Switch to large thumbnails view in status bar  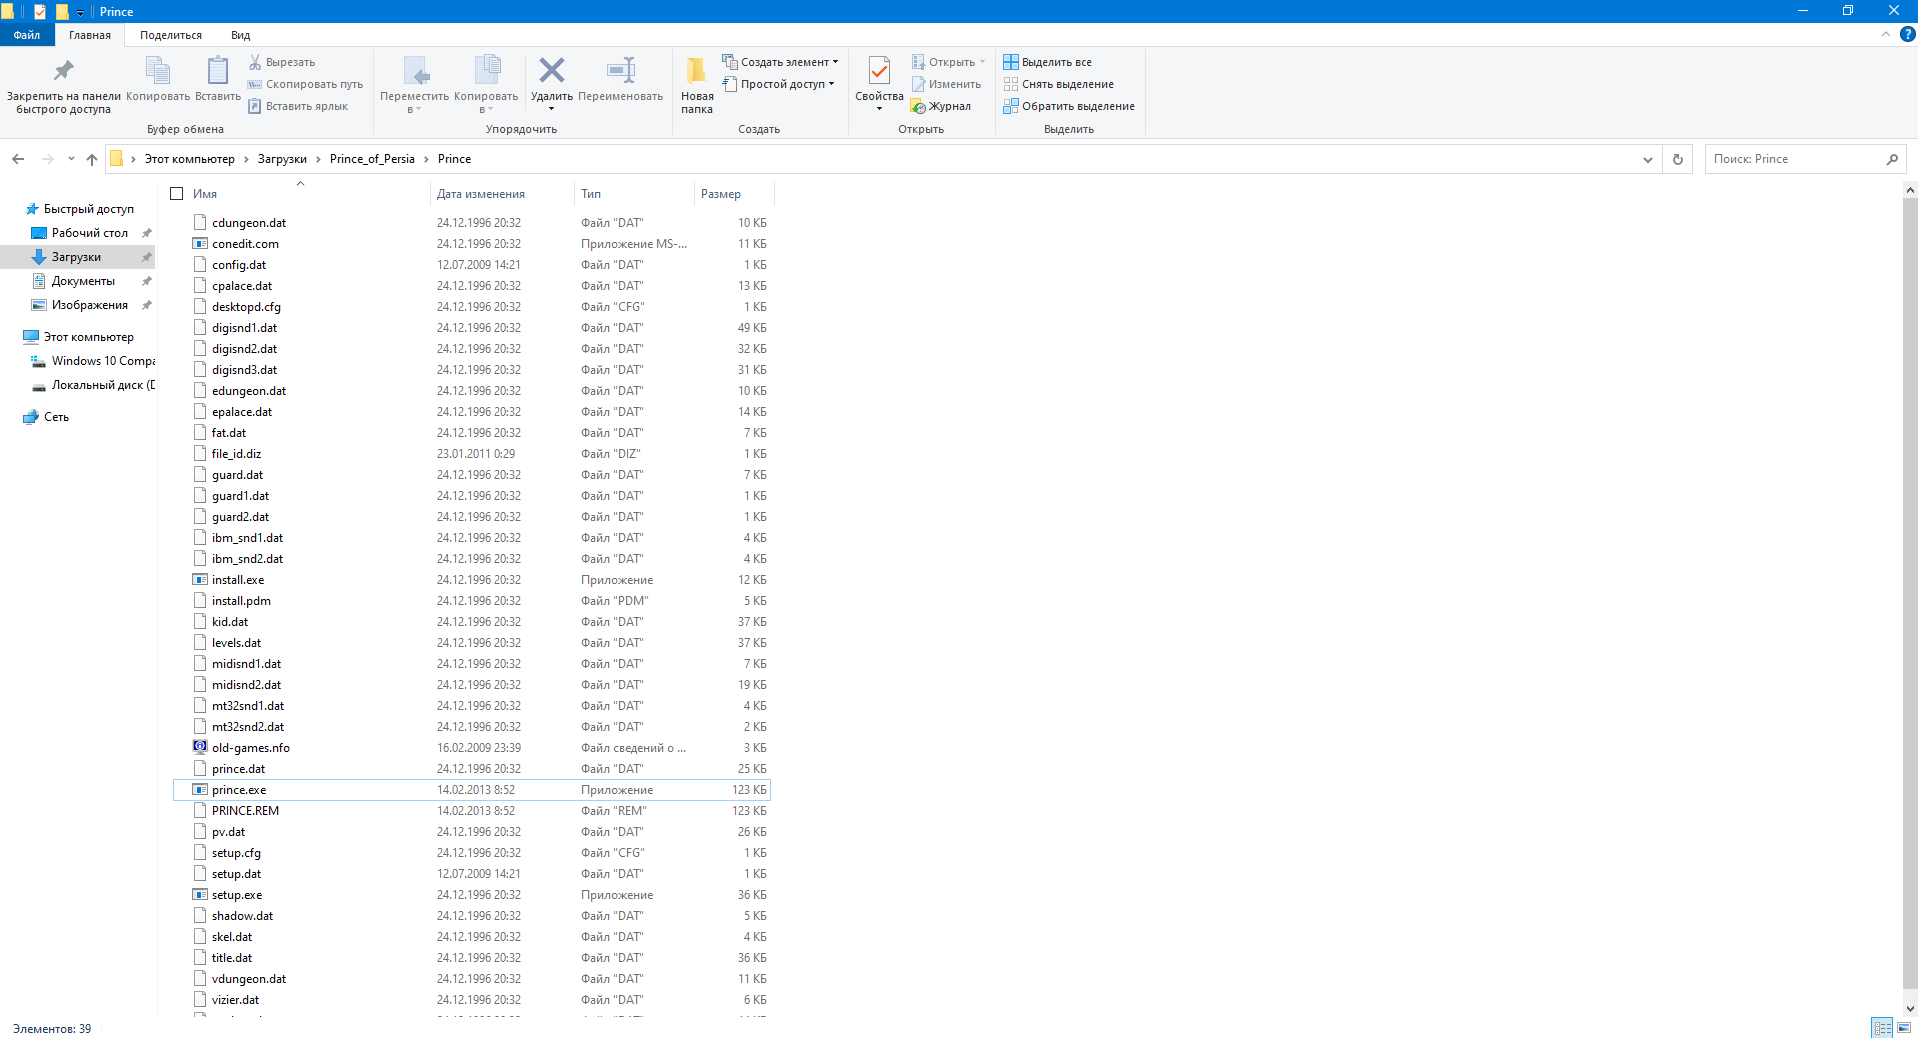(1904, 1028)
